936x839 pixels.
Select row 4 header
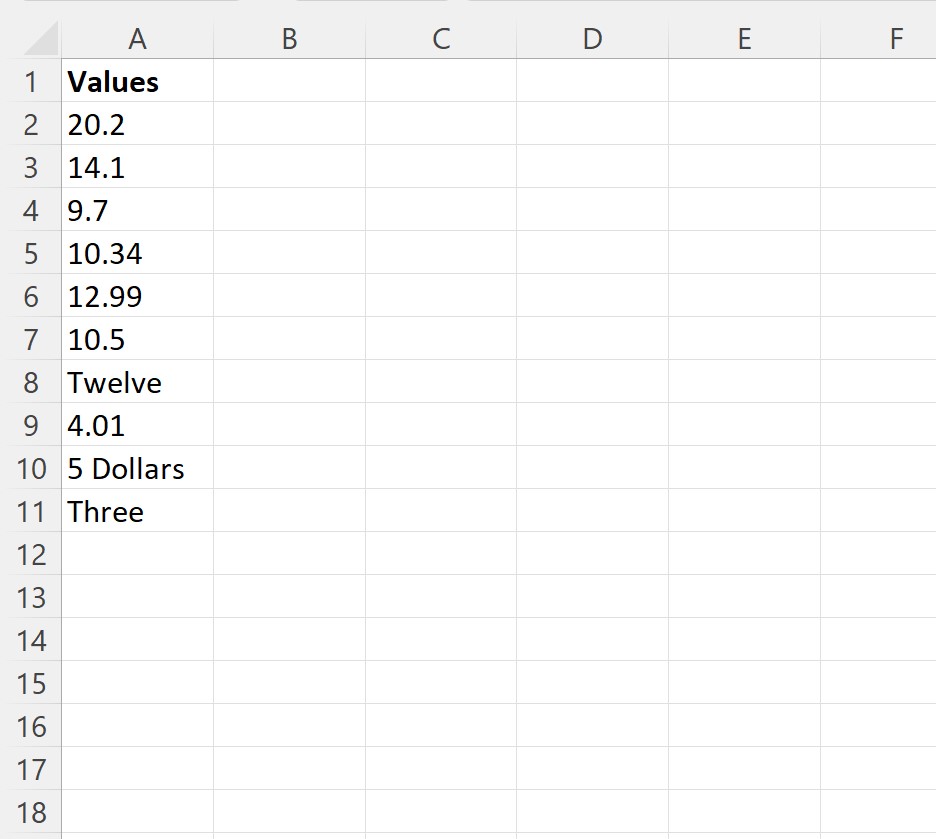click(31, 209)
